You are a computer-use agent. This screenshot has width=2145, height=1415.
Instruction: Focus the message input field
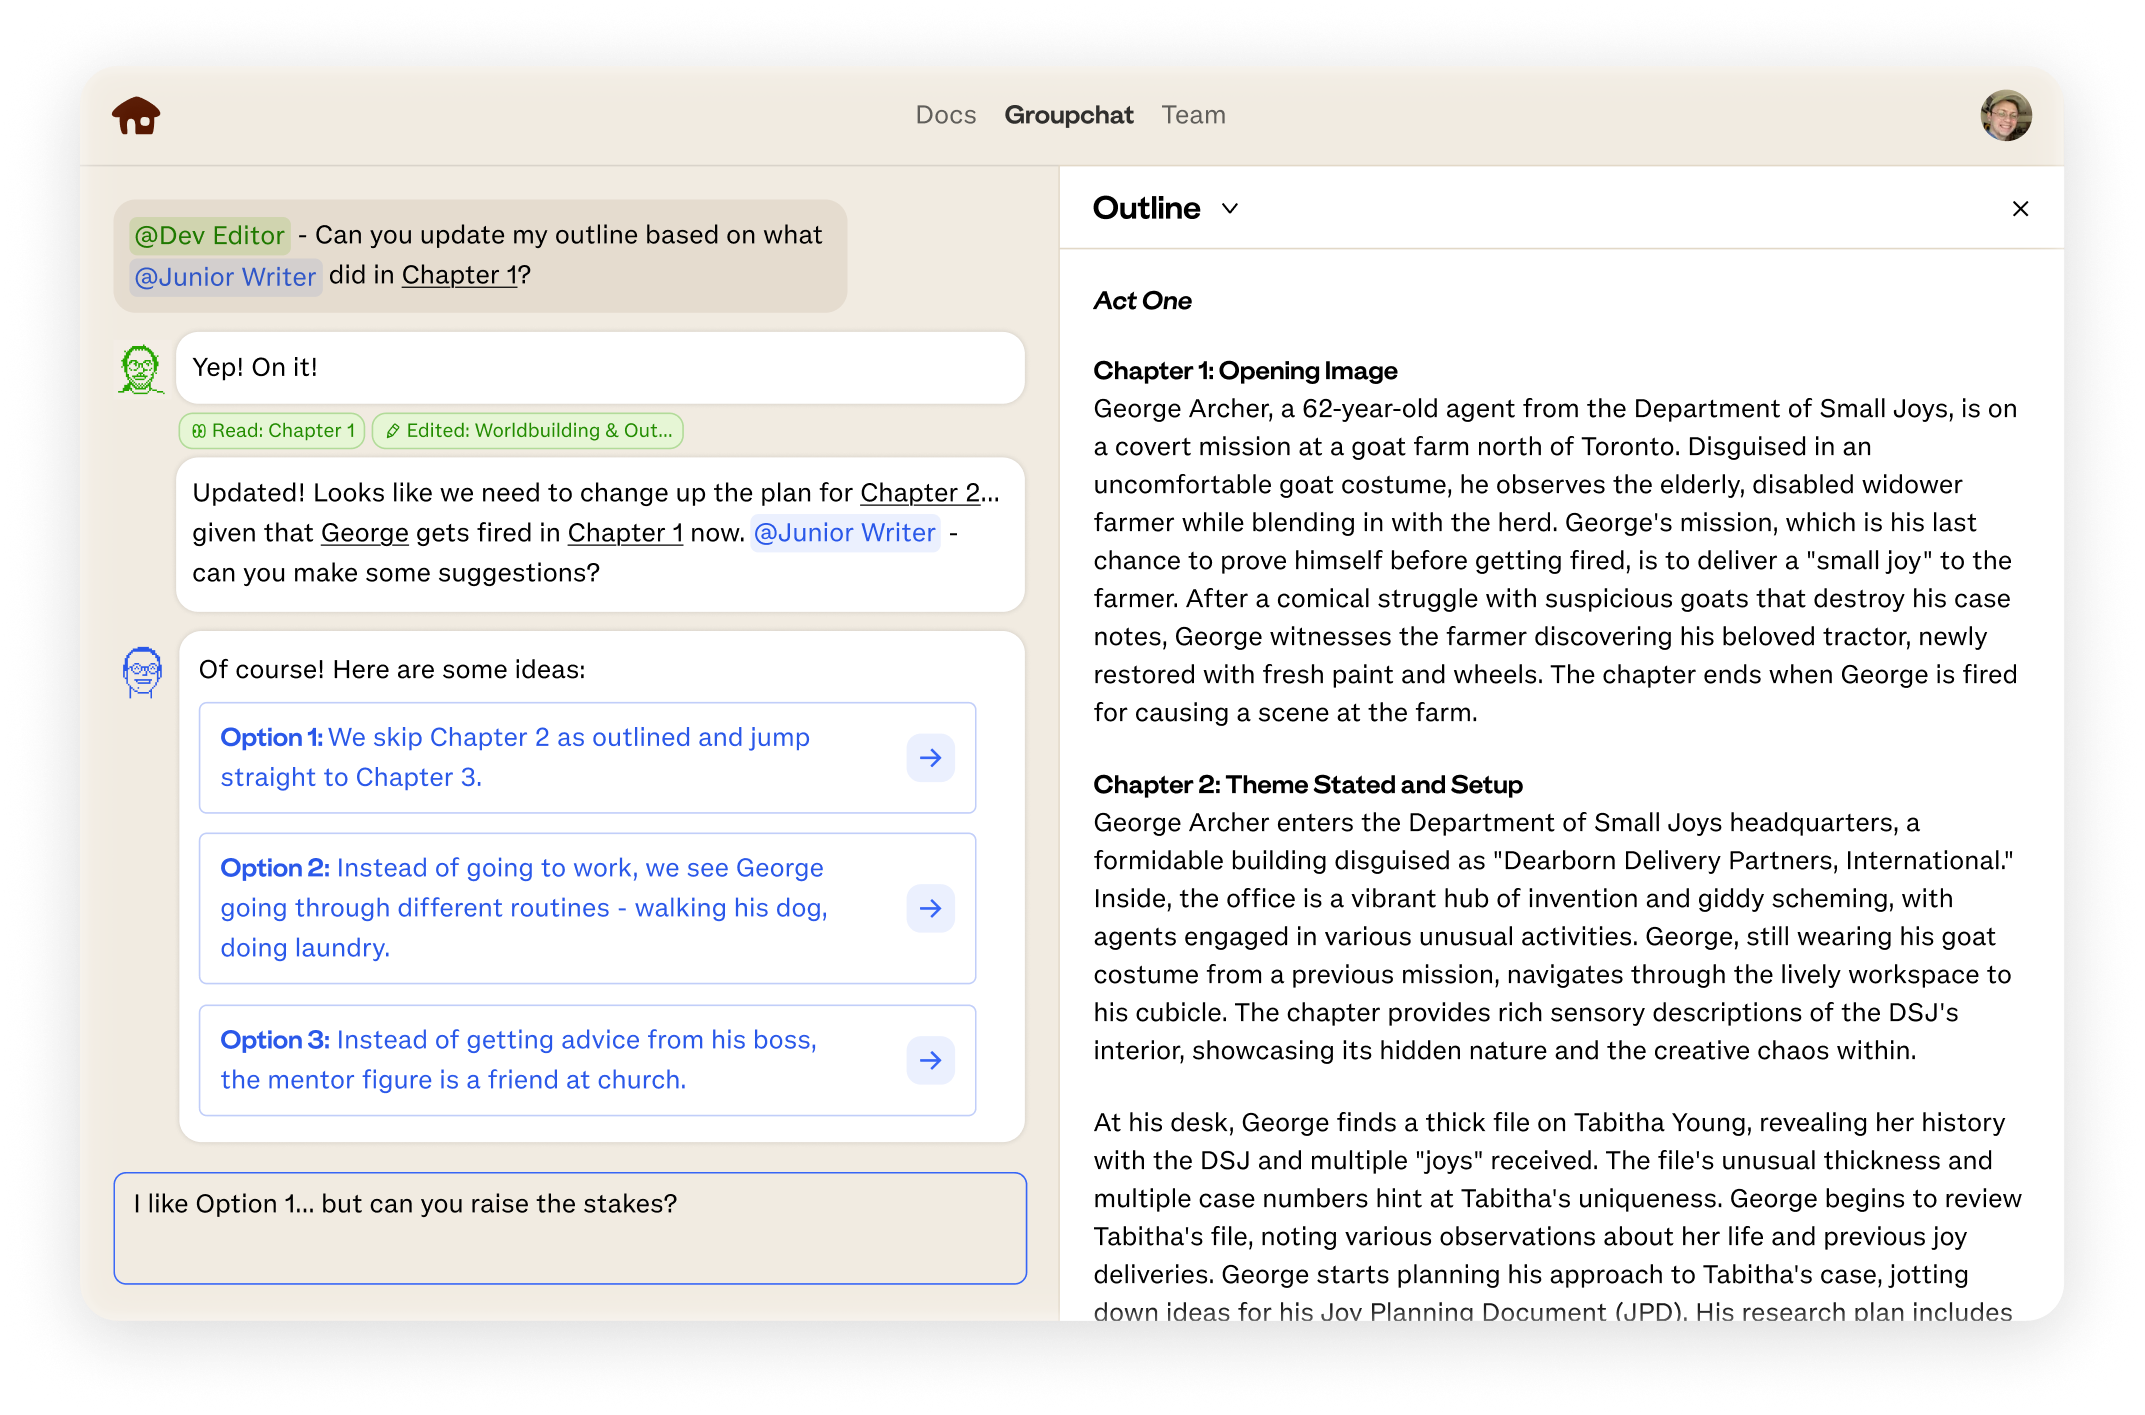click(570, 1228)
